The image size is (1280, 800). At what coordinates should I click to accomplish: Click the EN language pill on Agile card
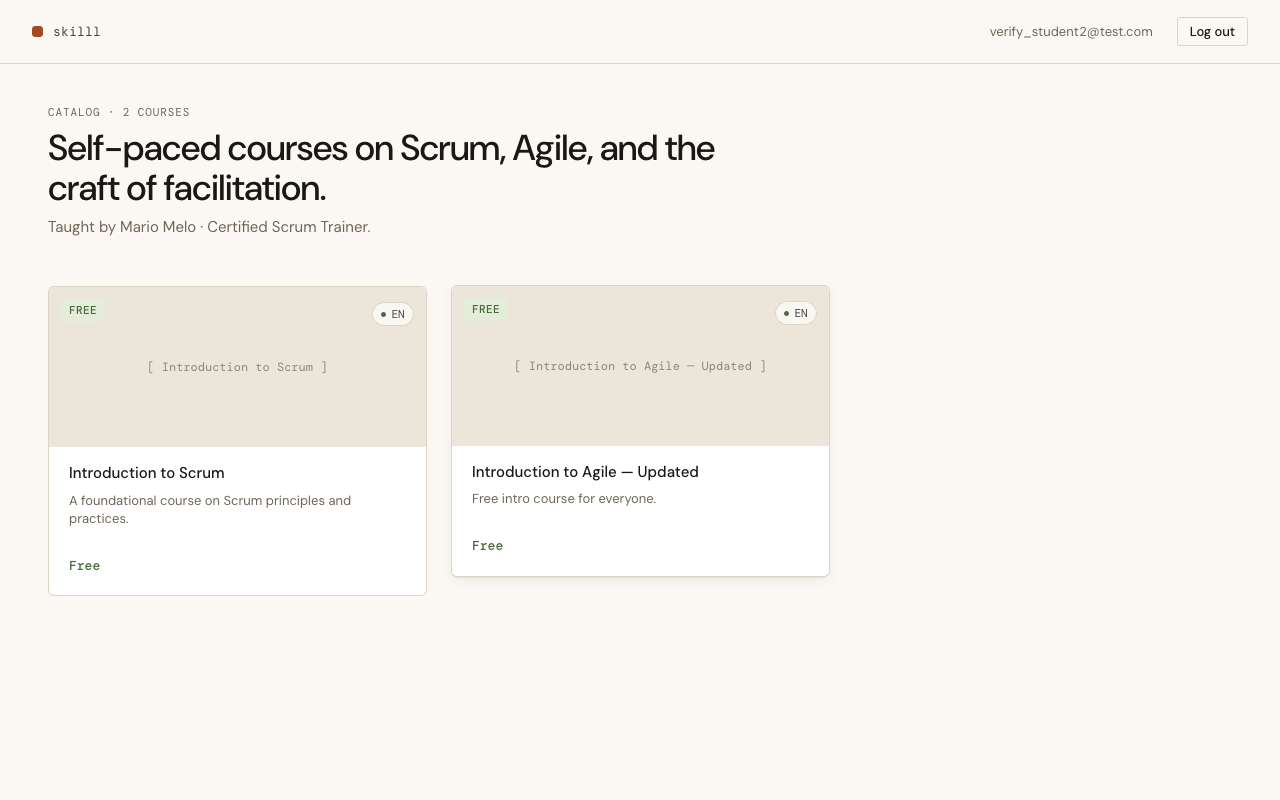pyautogui.click(x=796, y=313)
